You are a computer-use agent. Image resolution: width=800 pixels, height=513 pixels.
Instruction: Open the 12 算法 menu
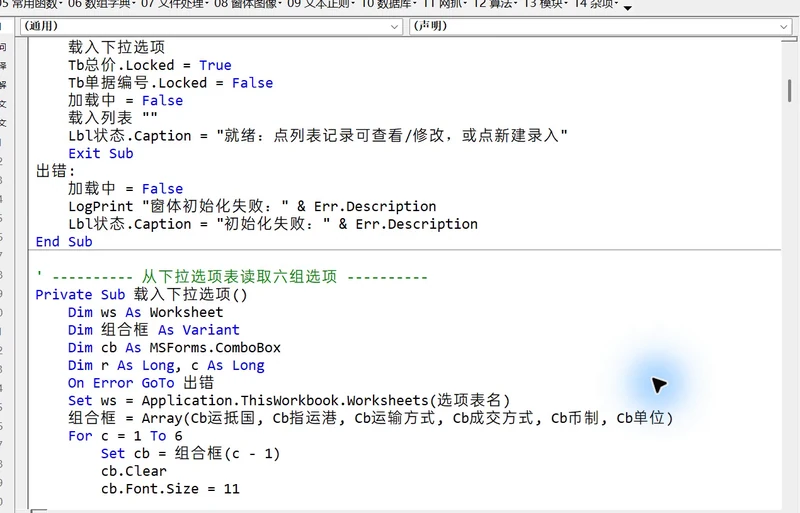coord(495,4)
